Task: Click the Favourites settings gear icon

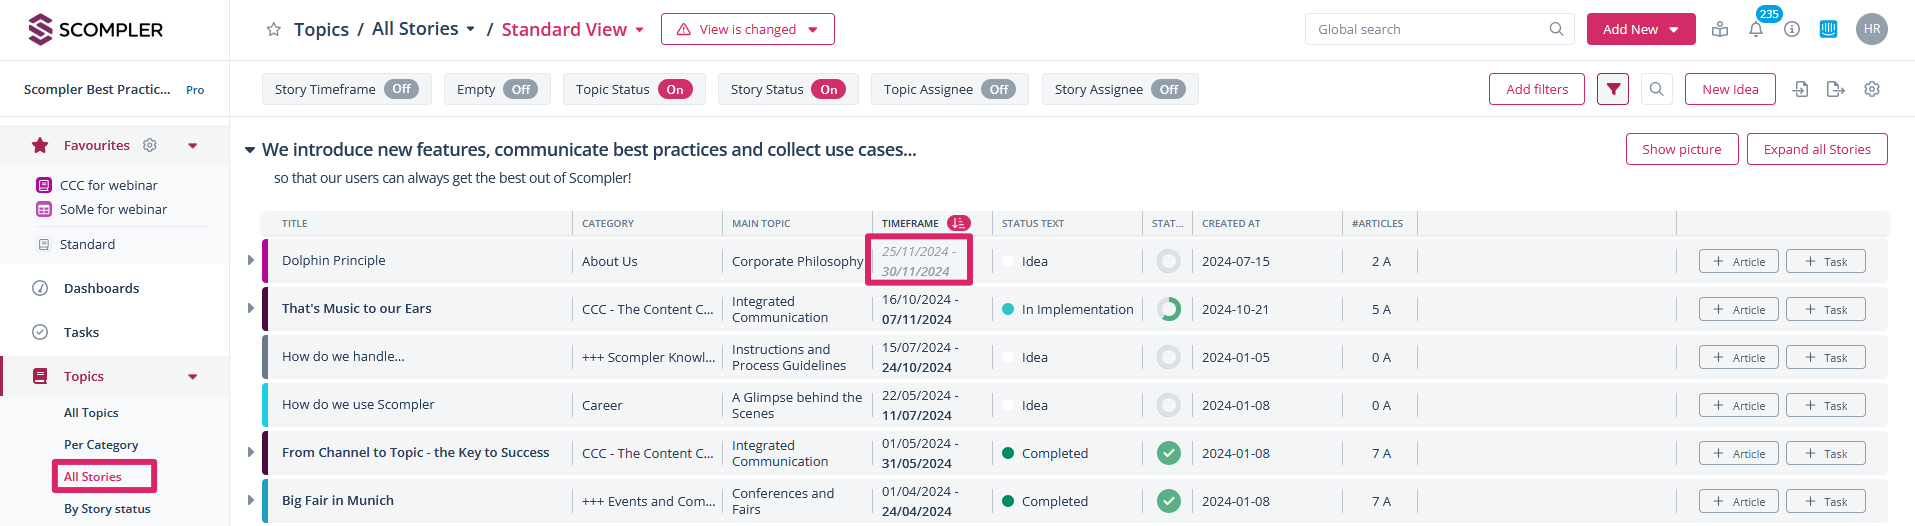Action: point(150,145)
